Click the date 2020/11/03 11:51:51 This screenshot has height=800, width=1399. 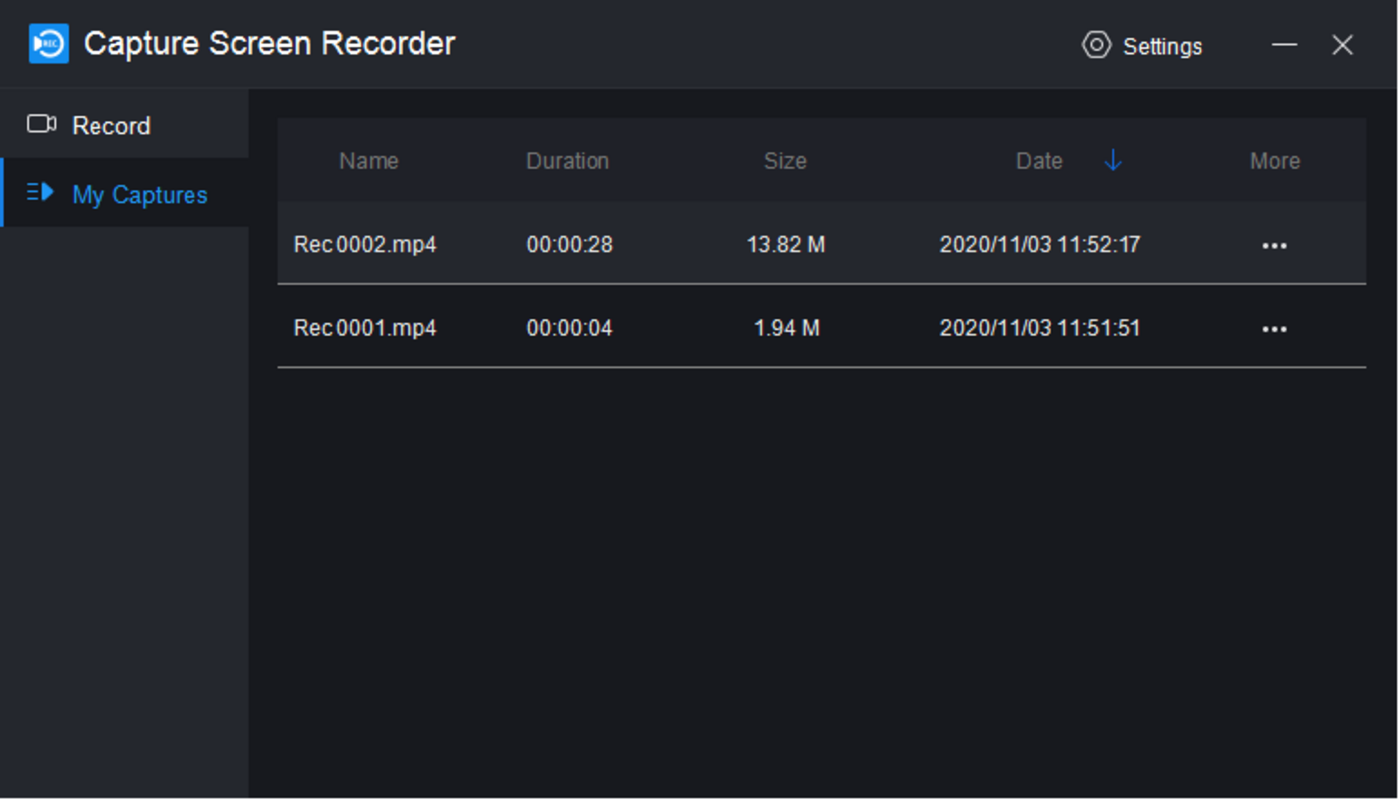point(1040,328)
